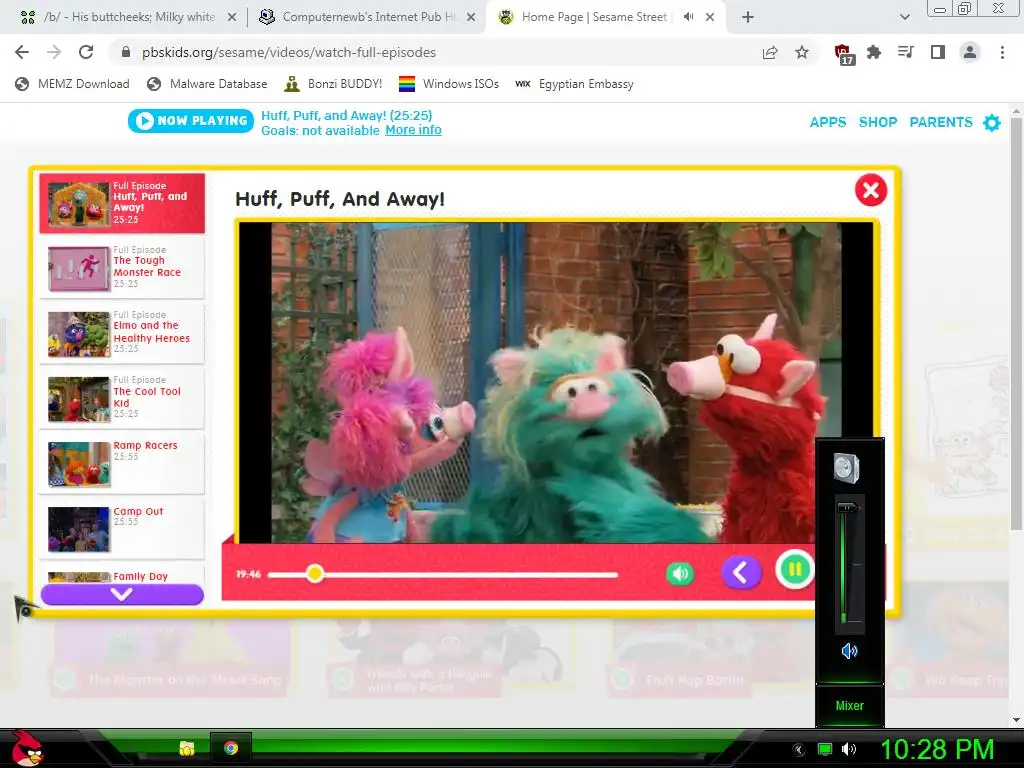The width and height of the screenshot is (1024, 768).
Task: Close the video player with the red X
Action: coord(871,190)
